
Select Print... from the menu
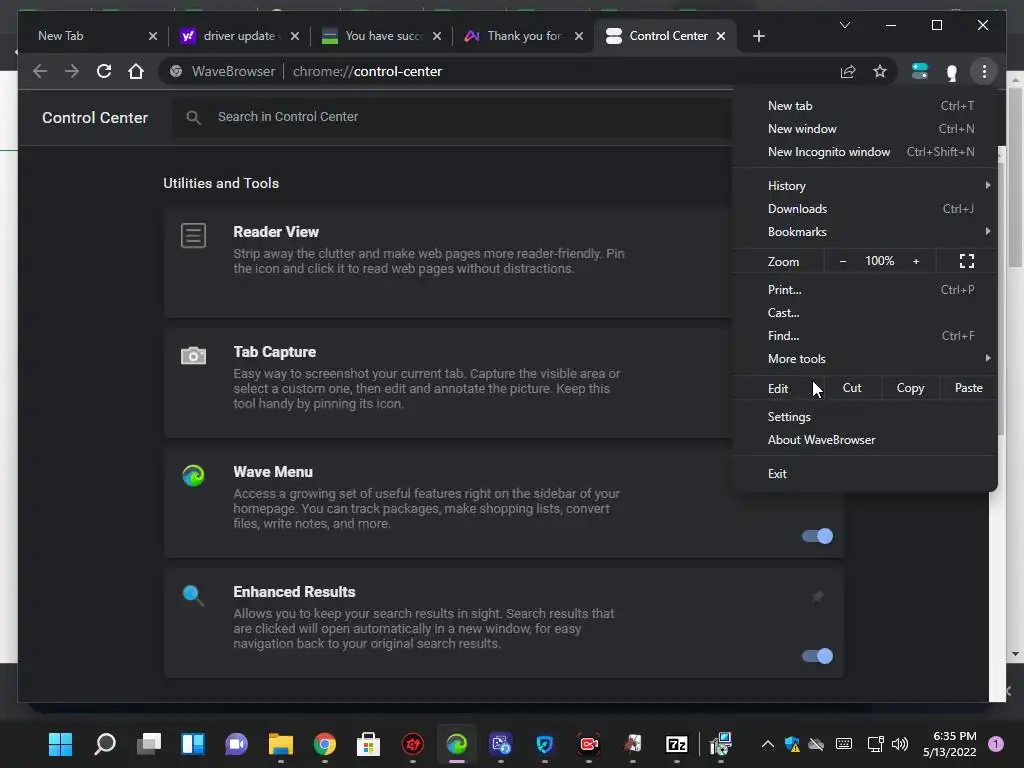tap(865, 290)
